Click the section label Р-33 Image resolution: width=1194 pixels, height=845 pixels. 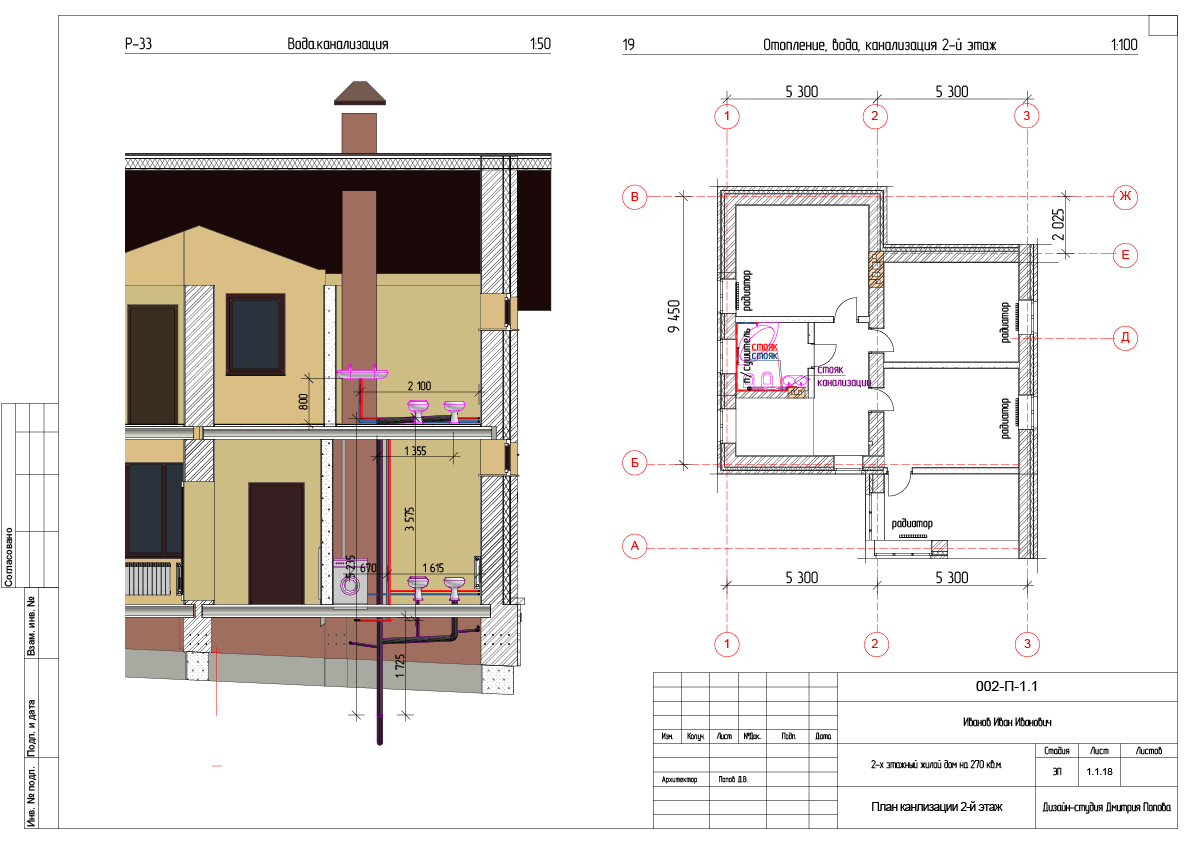(x=139, y=43)
